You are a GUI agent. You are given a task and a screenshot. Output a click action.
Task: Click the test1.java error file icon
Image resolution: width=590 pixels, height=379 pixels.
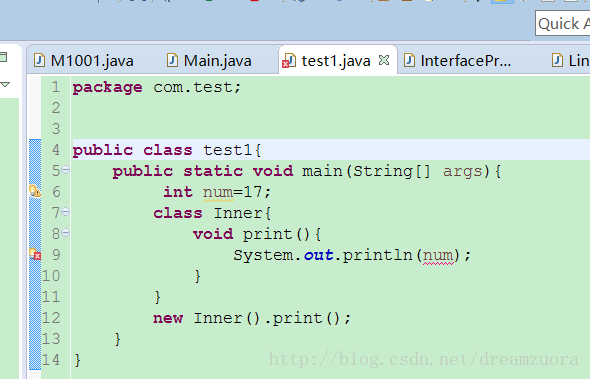point(288,61)
